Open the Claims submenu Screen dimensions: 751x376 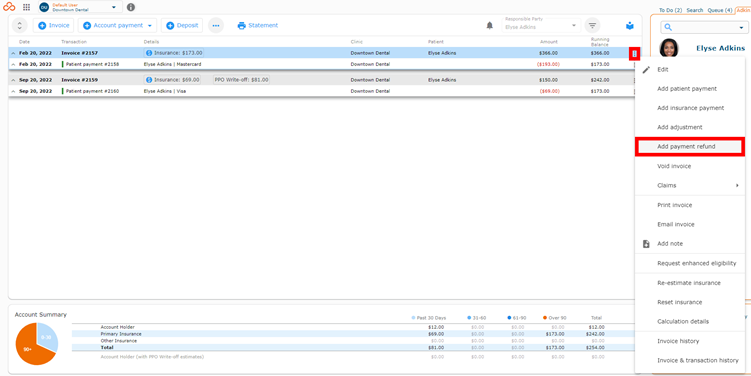pos(690,185)
